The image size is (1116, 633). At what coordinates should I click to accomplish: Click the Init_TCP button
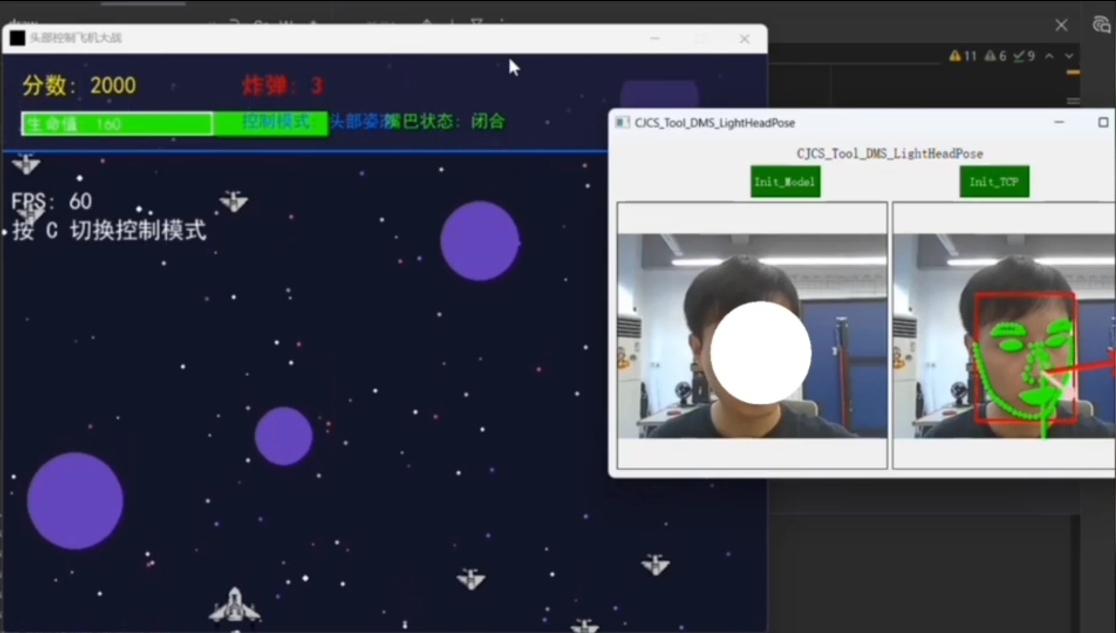[994, 182]
